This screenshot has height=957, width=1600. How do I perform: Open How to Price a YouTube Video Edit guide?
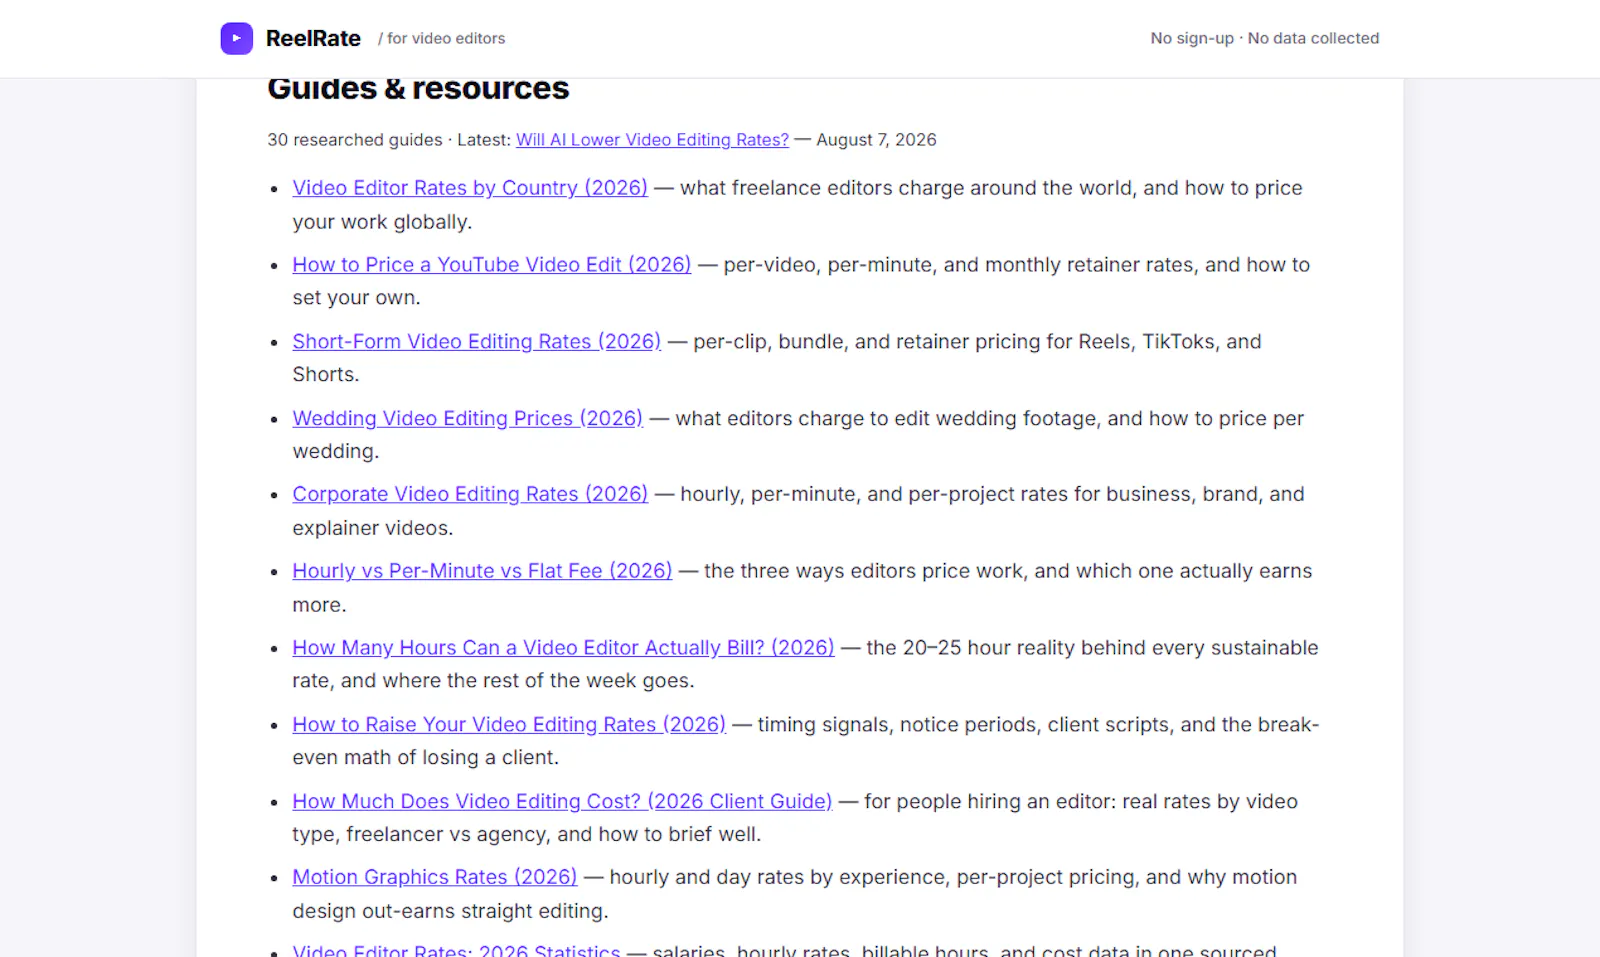(492, 265)
